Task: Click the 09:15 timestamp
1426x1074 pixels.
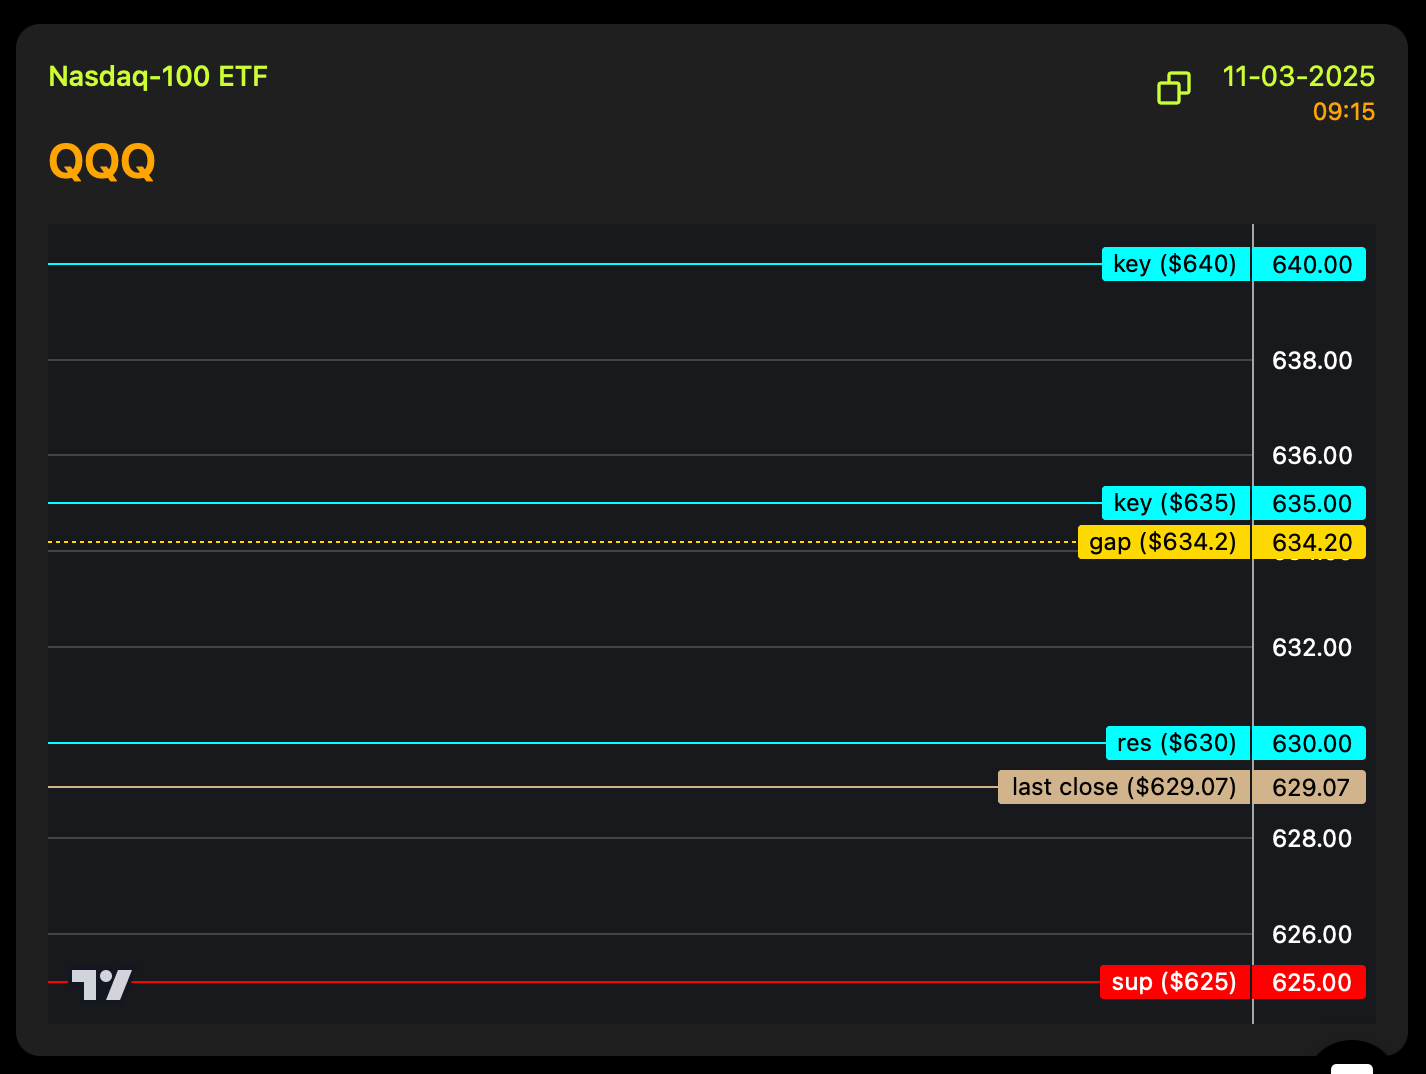Action: 1343,112
